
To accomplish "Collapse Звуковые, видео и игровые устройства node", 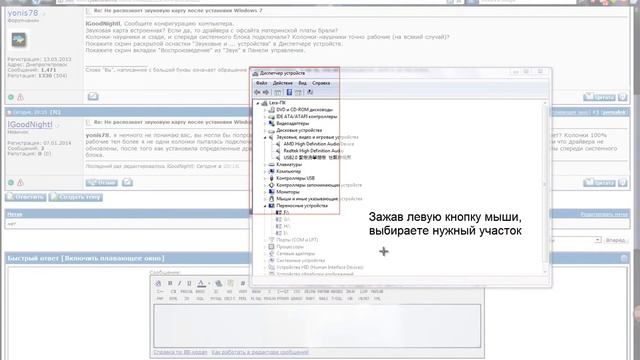I will [x=265, y=138].
